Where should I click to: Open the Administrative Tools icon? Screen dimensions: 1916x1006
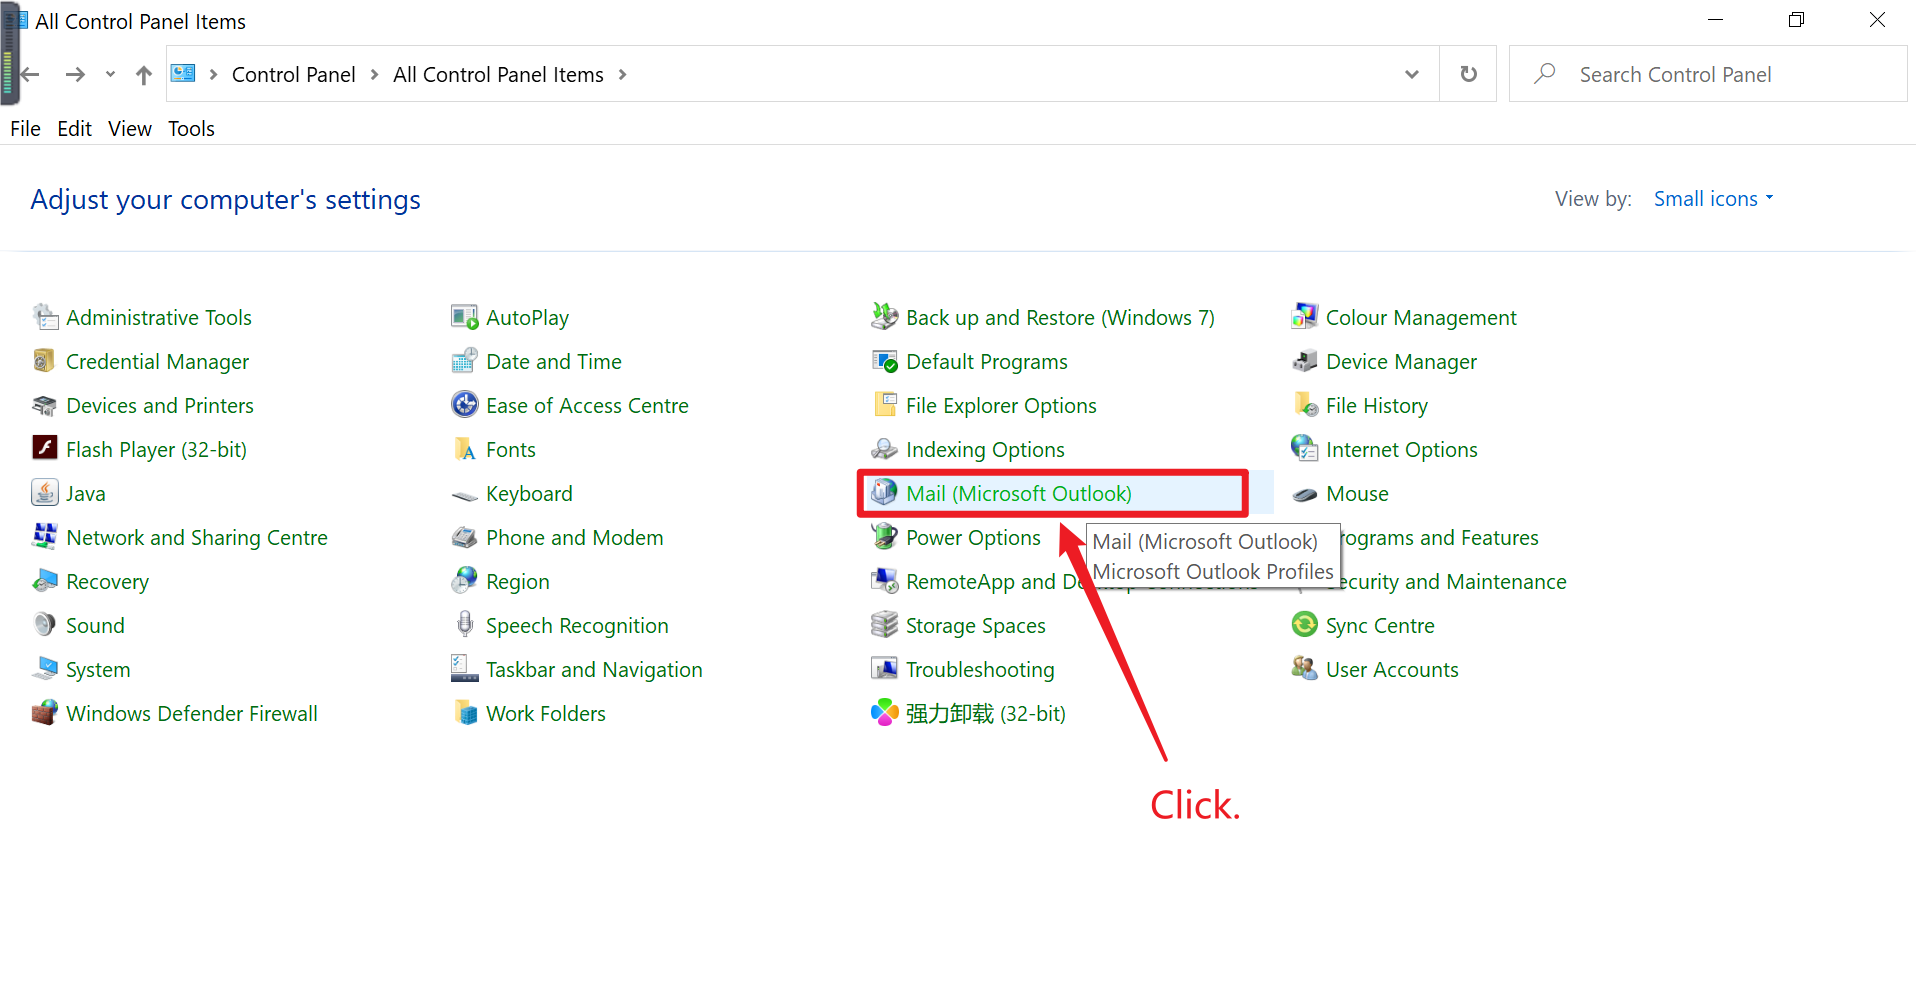(45, 317)
